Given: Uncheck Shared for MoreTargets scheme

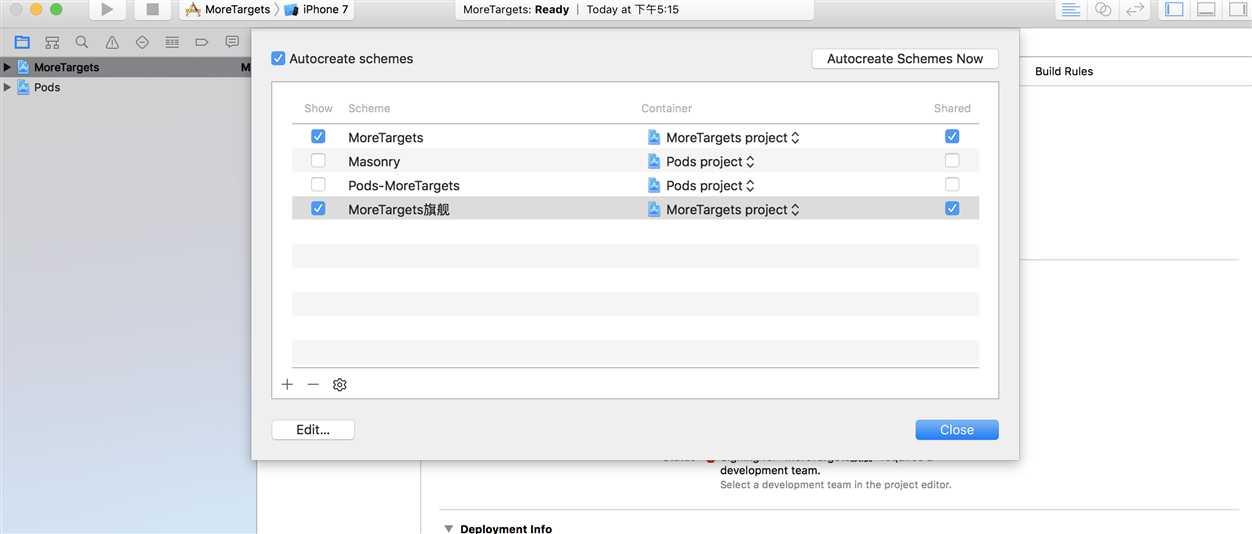Looking at the screenshot, I should click(x=952, y=136).
